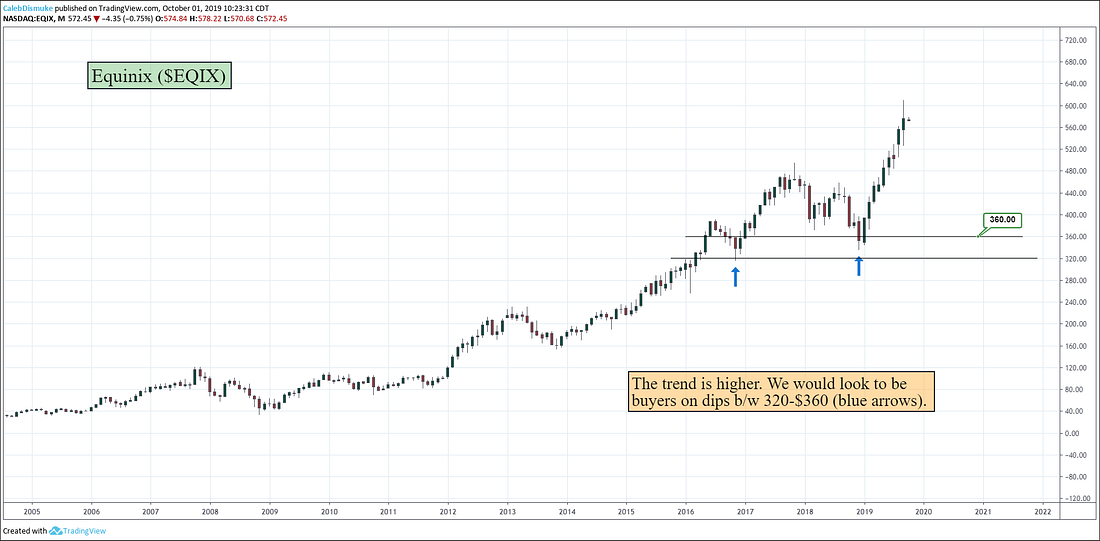Click the -40.00 price axis label
Viewport: 1100px width, 541px height.
1076,455
